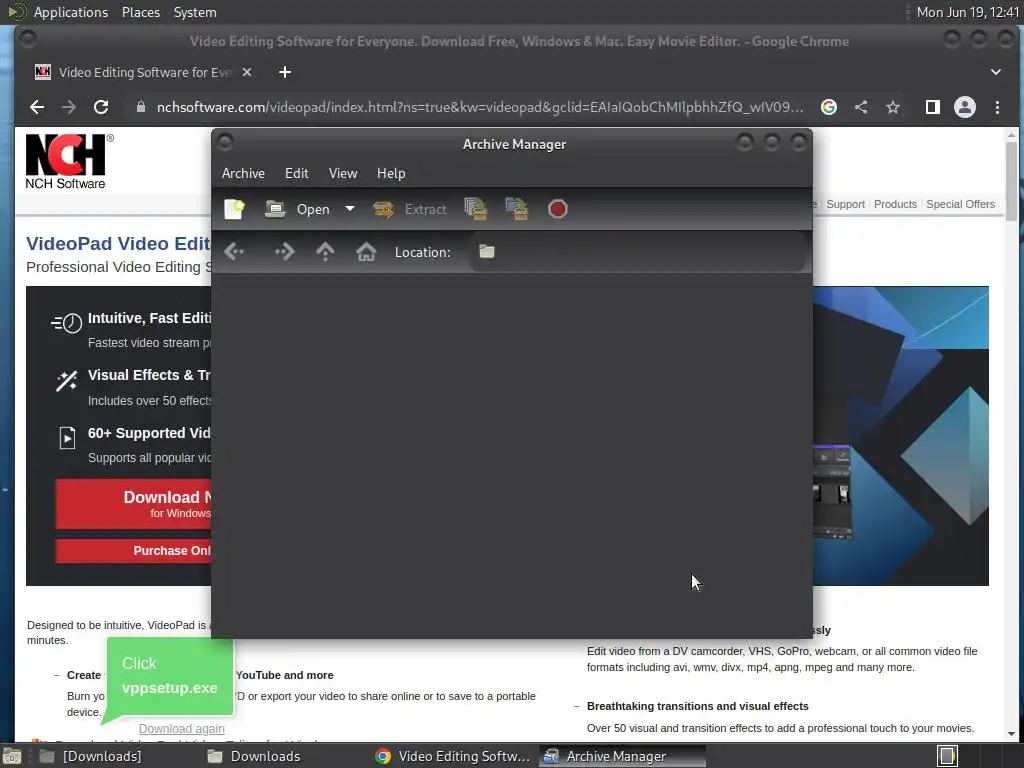Image resolution: width=1024 pixels, height=768 pixels.
Task: Switch to Video Editing Softw... taskbar item
Action: pyautogui.click(x=454, y=756)
